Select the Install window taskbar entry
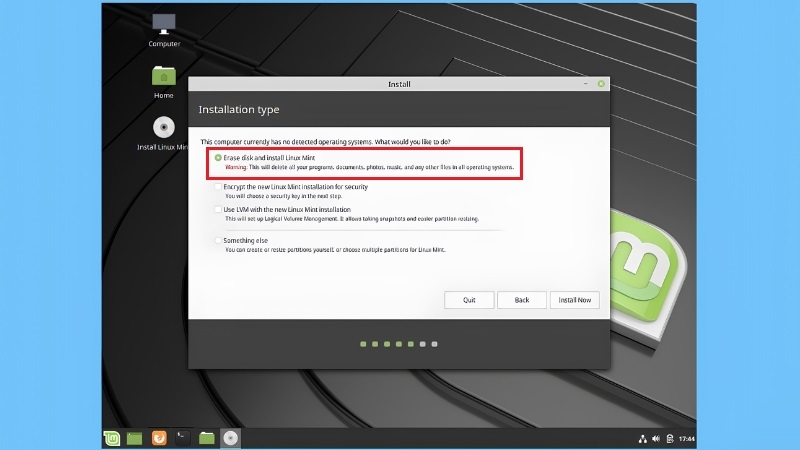The height and width of the screenshot is (450, 800). [x=231, y=438]
